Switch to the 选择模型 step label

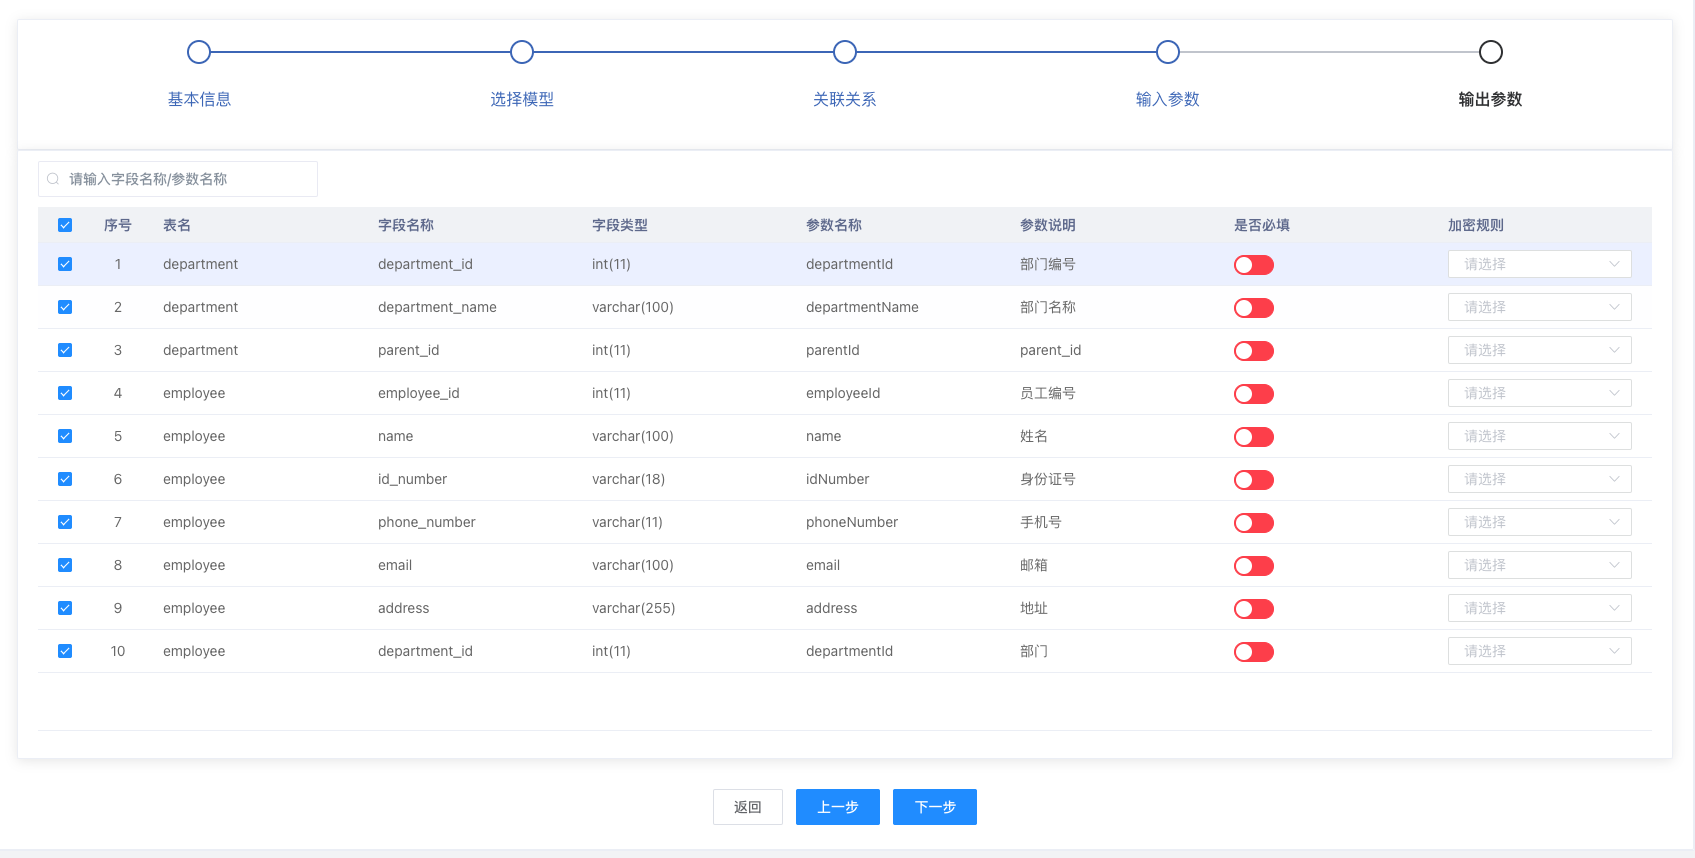coord(522,99)
